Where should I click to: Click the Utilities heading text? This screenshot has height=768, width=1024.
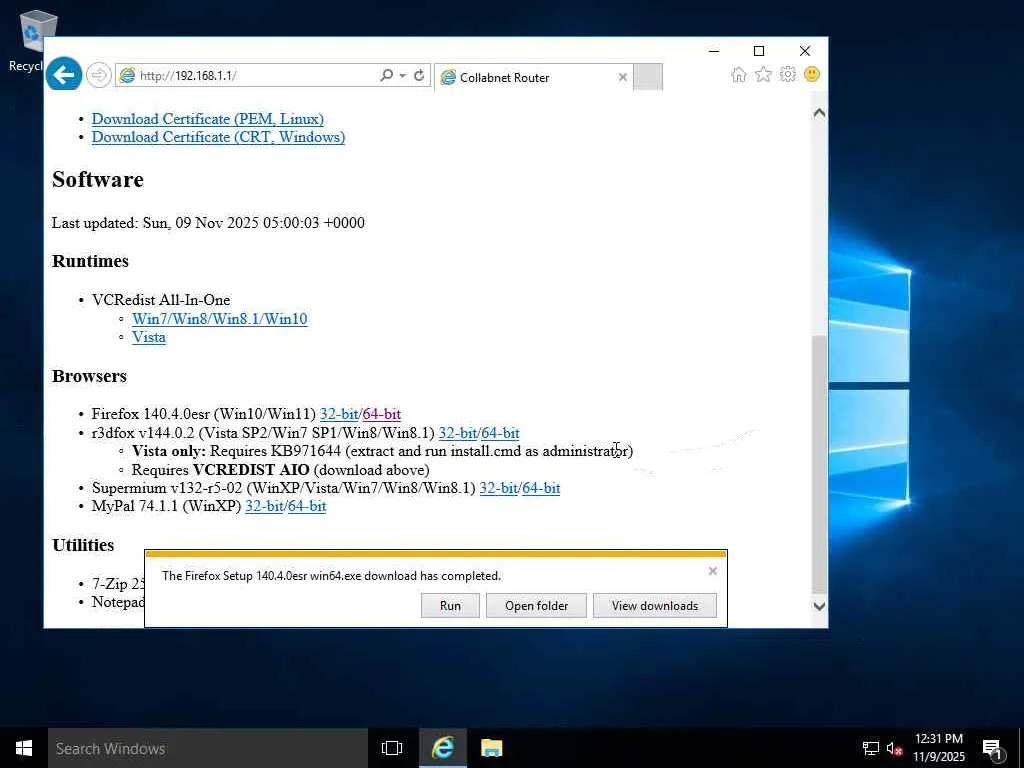(83, 545)
